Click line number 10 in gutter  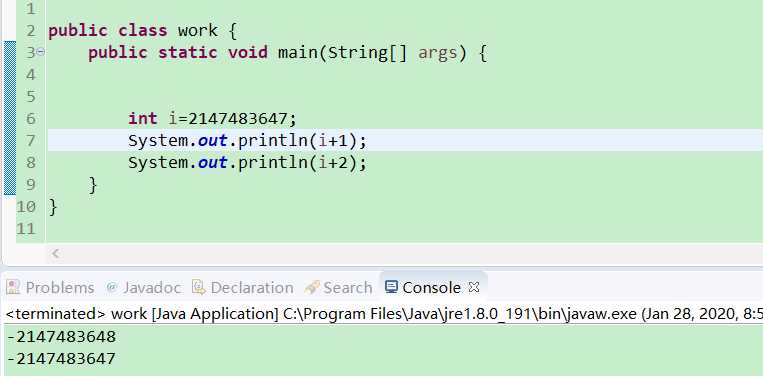[x=26, y=207]
